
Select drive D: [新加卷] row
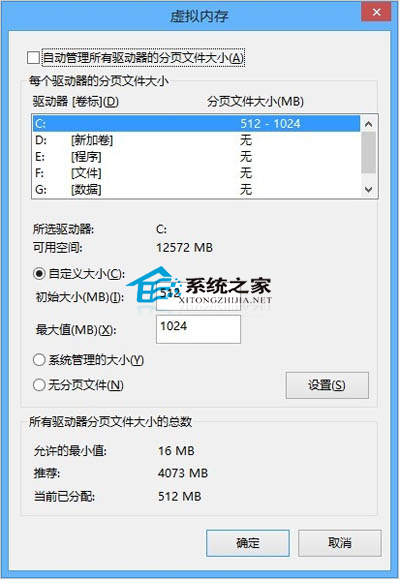(x=196, y=140)
